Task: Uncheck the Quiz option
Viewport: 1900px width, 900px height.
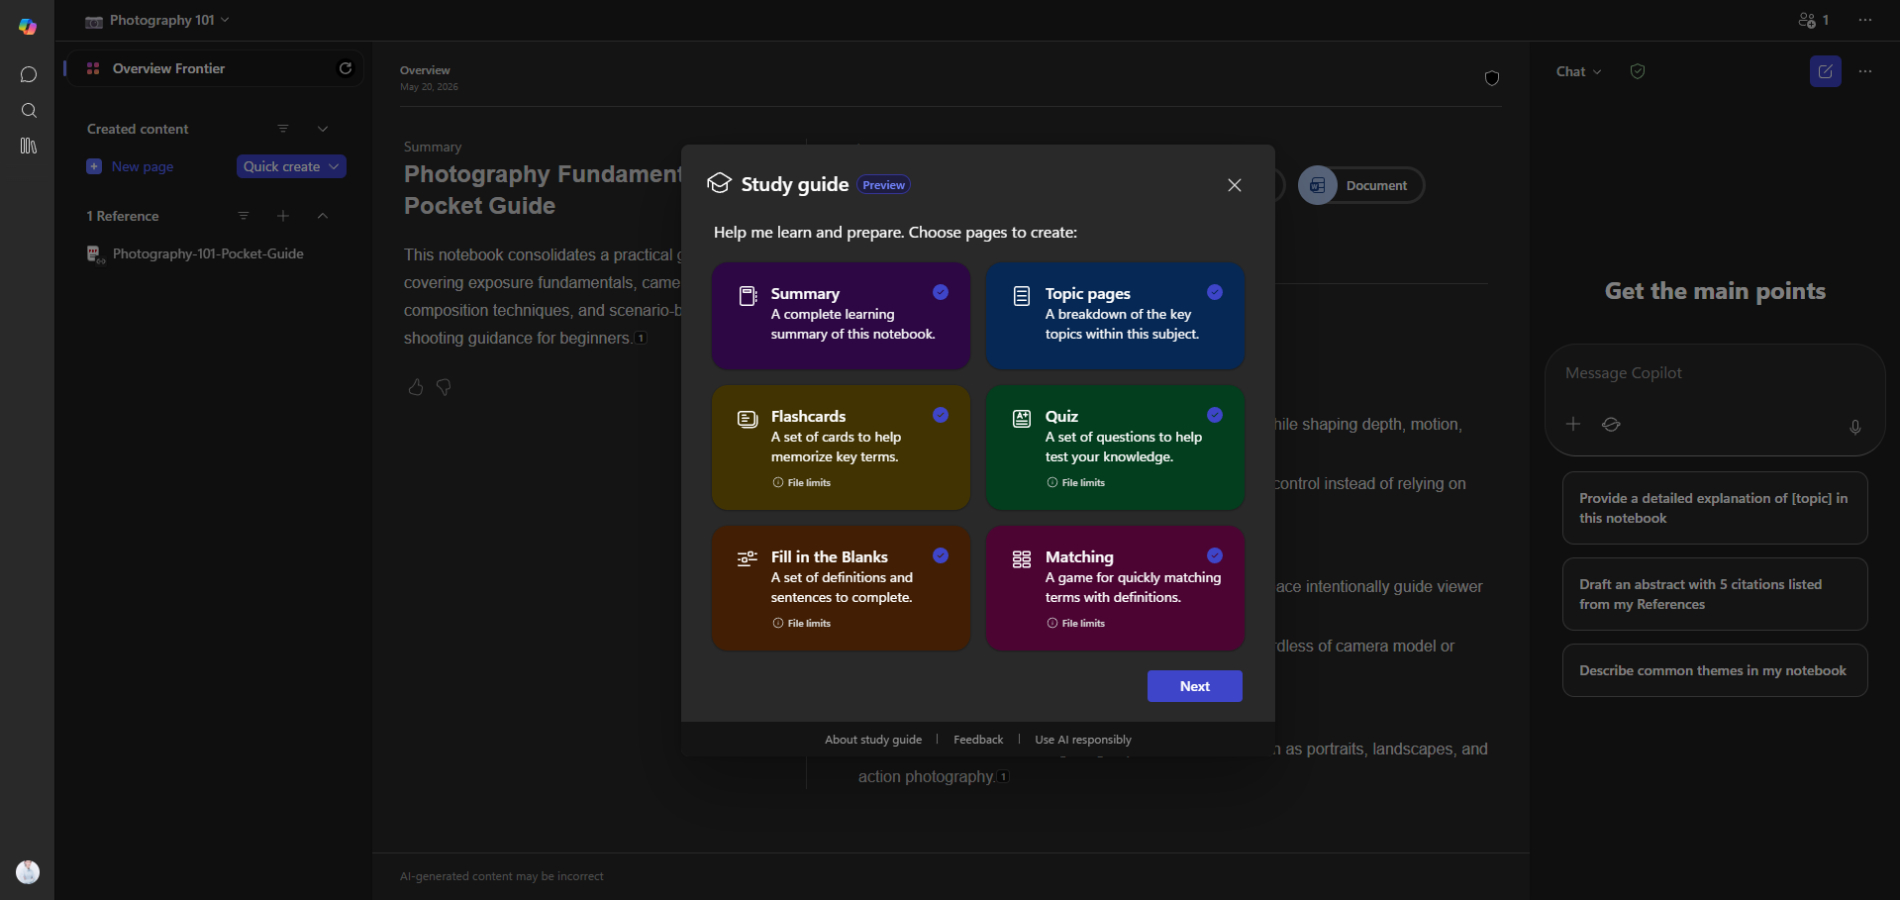Action: tap(1214, 415)
